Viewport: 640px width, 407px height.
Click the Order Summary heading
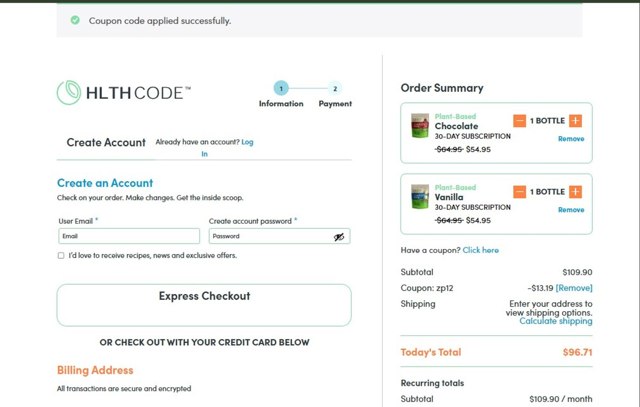442,88
